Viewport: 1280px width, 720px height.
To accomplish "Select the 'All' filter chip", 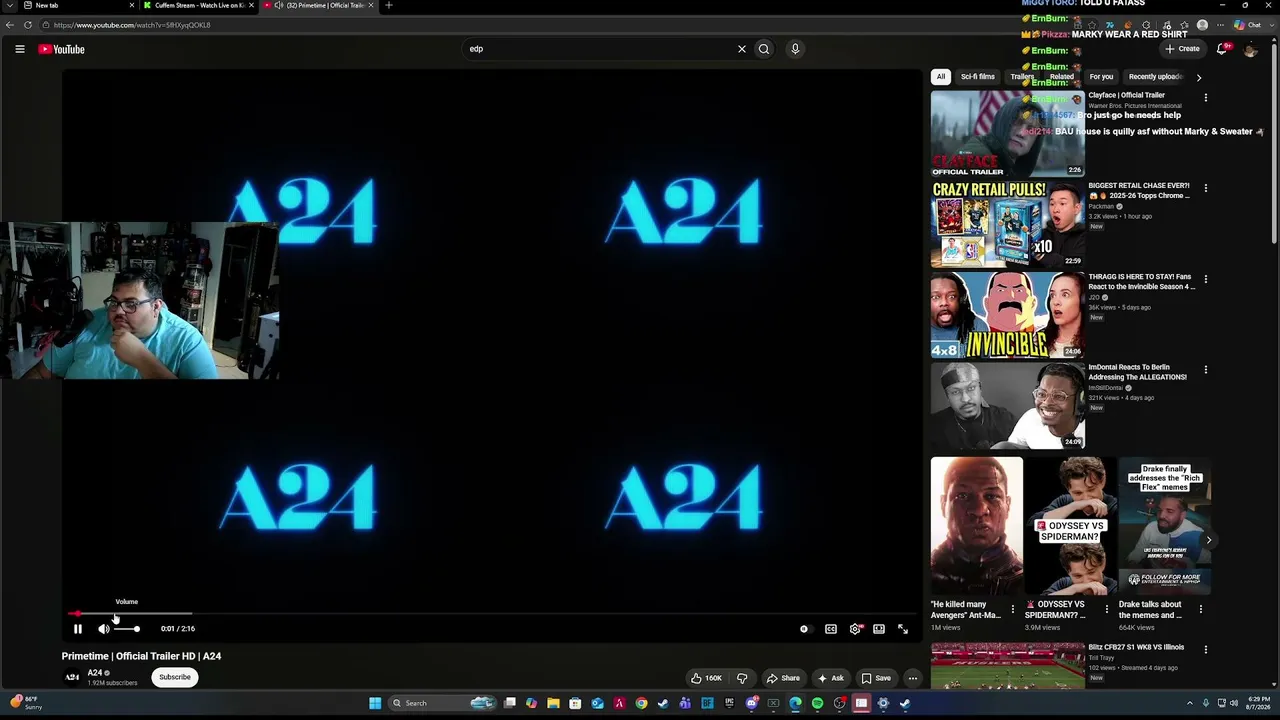I will pos(940,77).
